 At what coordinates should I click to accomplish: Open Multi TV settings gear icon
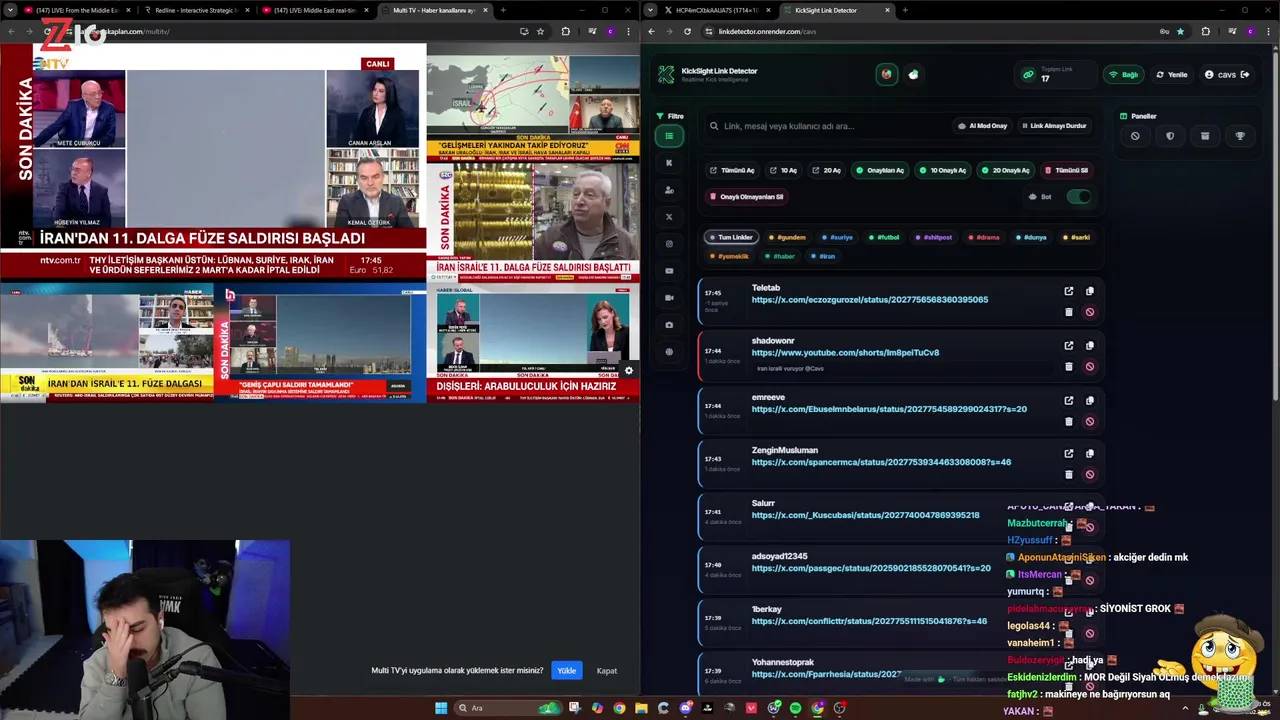[628, 371]
